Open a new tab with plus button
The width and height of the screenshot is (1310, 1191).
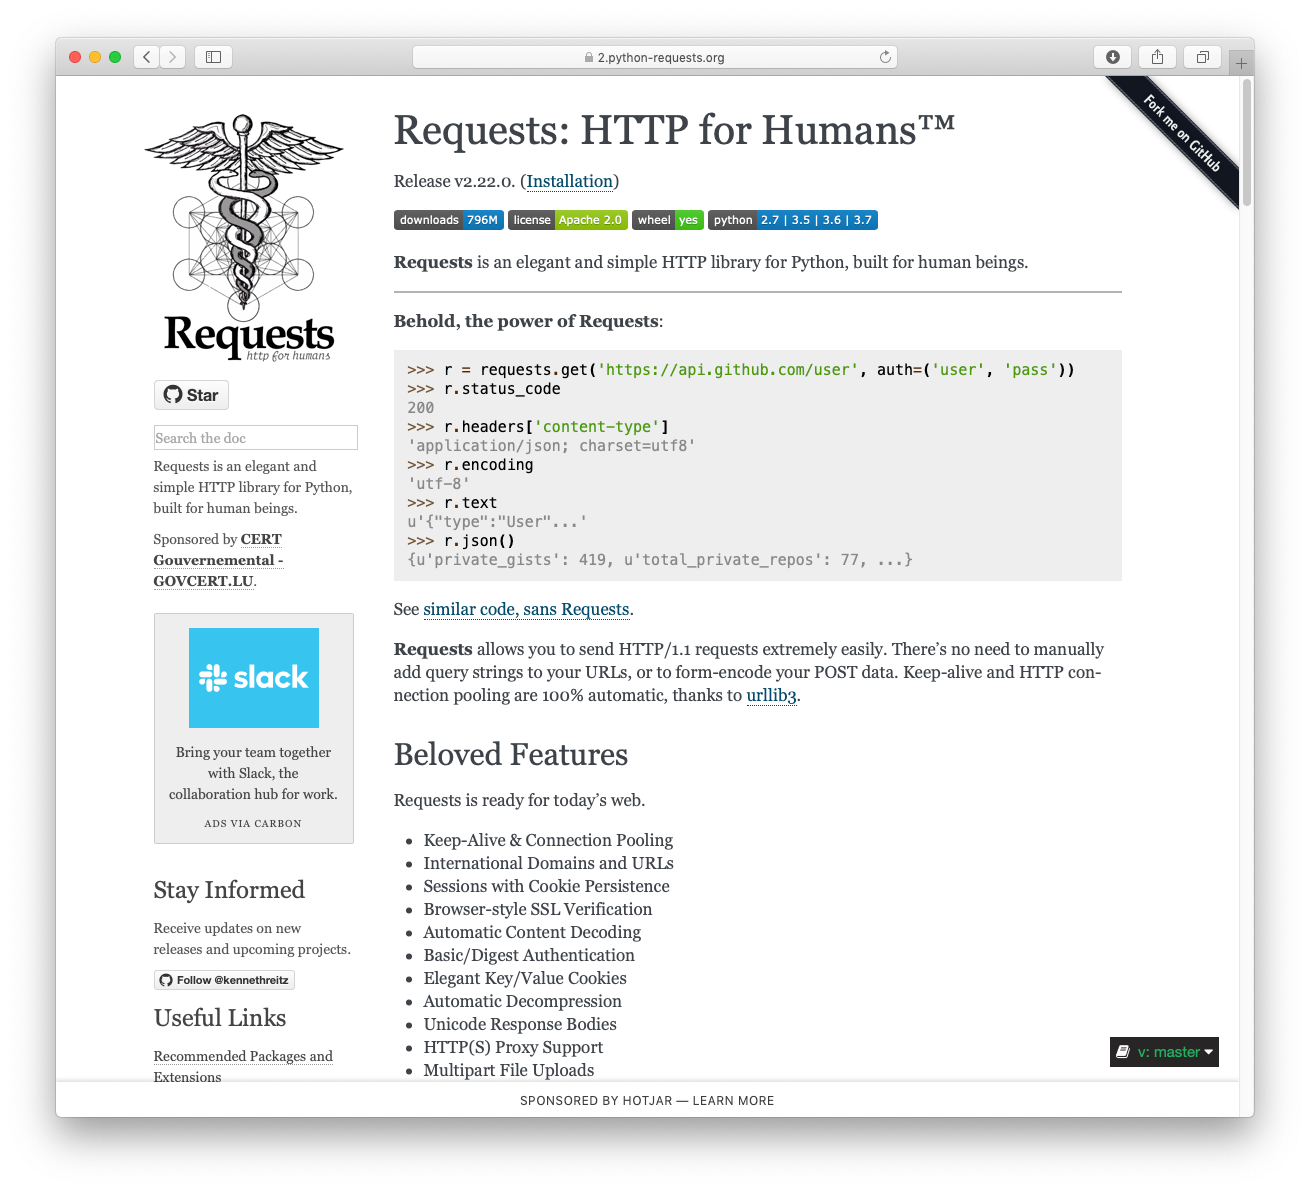pyautogui.click(x=1241, y=63)
